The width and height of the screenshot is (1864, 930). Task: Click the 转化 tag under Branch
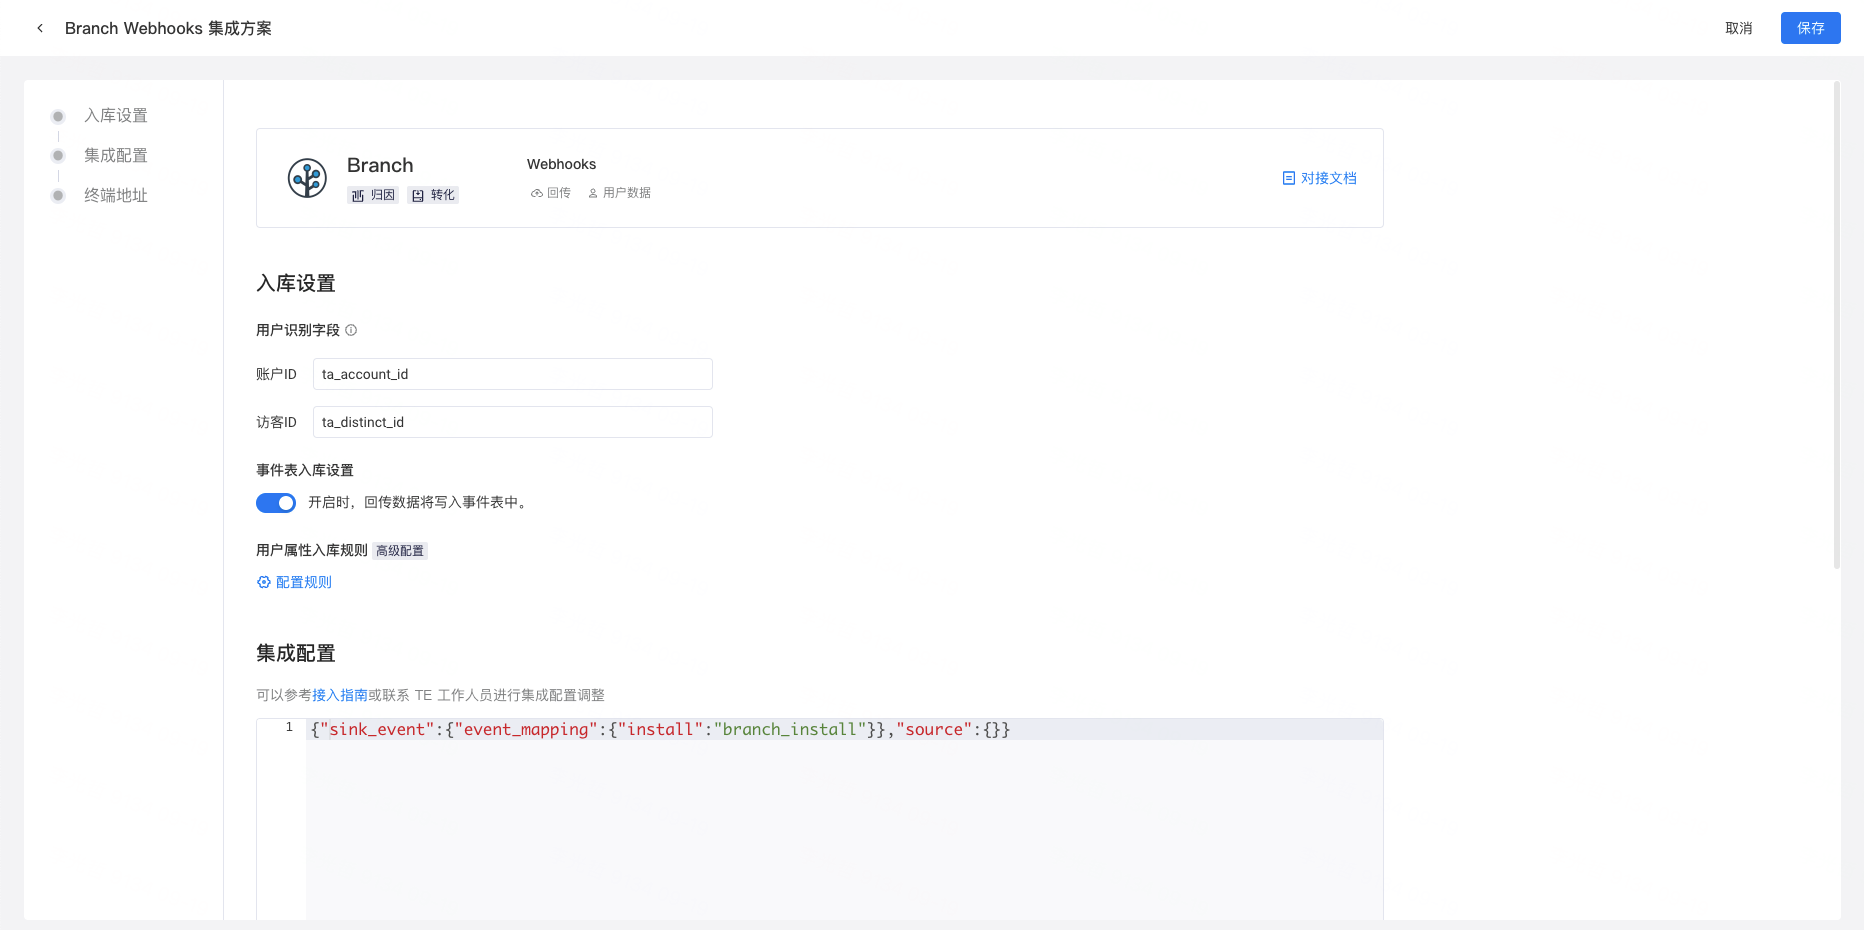[433, 195]
